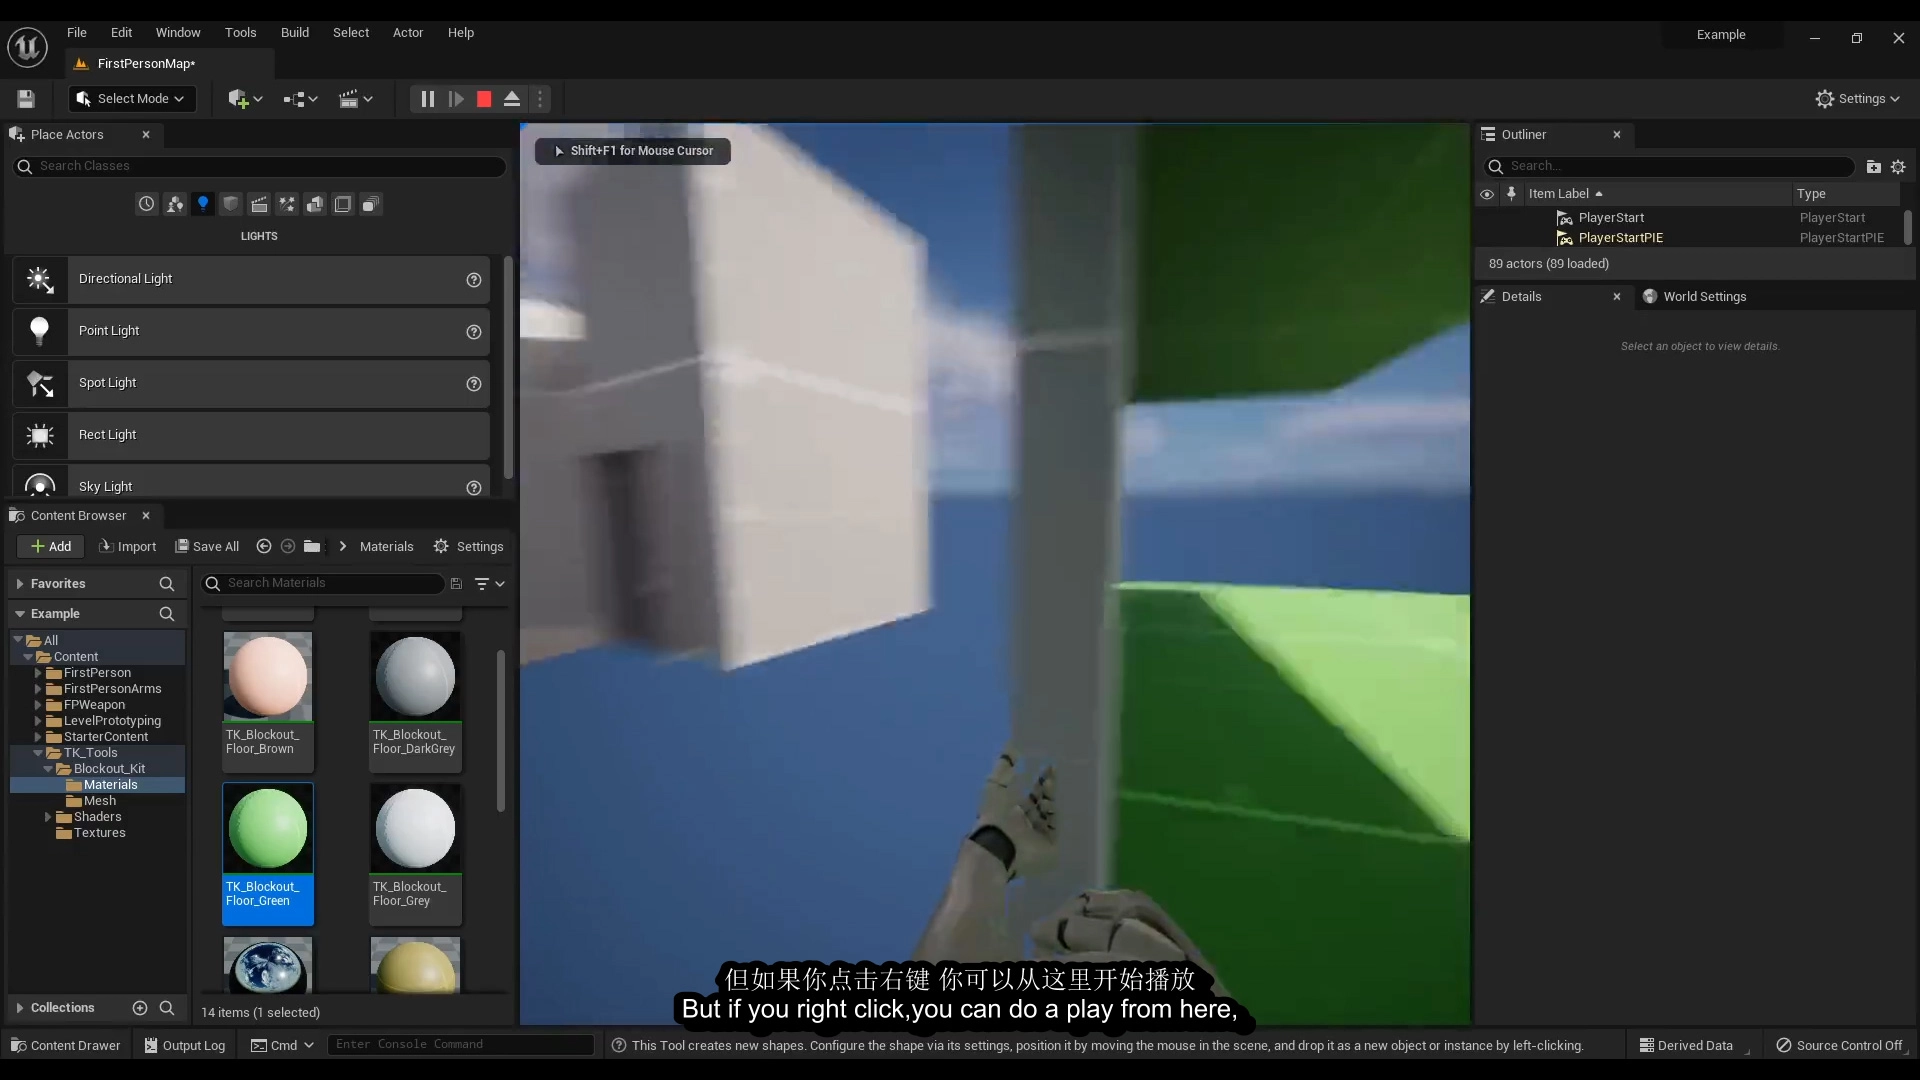Screen dimensions: 1920x1080
Task: Save the current level icon
Action: [26, 99]
